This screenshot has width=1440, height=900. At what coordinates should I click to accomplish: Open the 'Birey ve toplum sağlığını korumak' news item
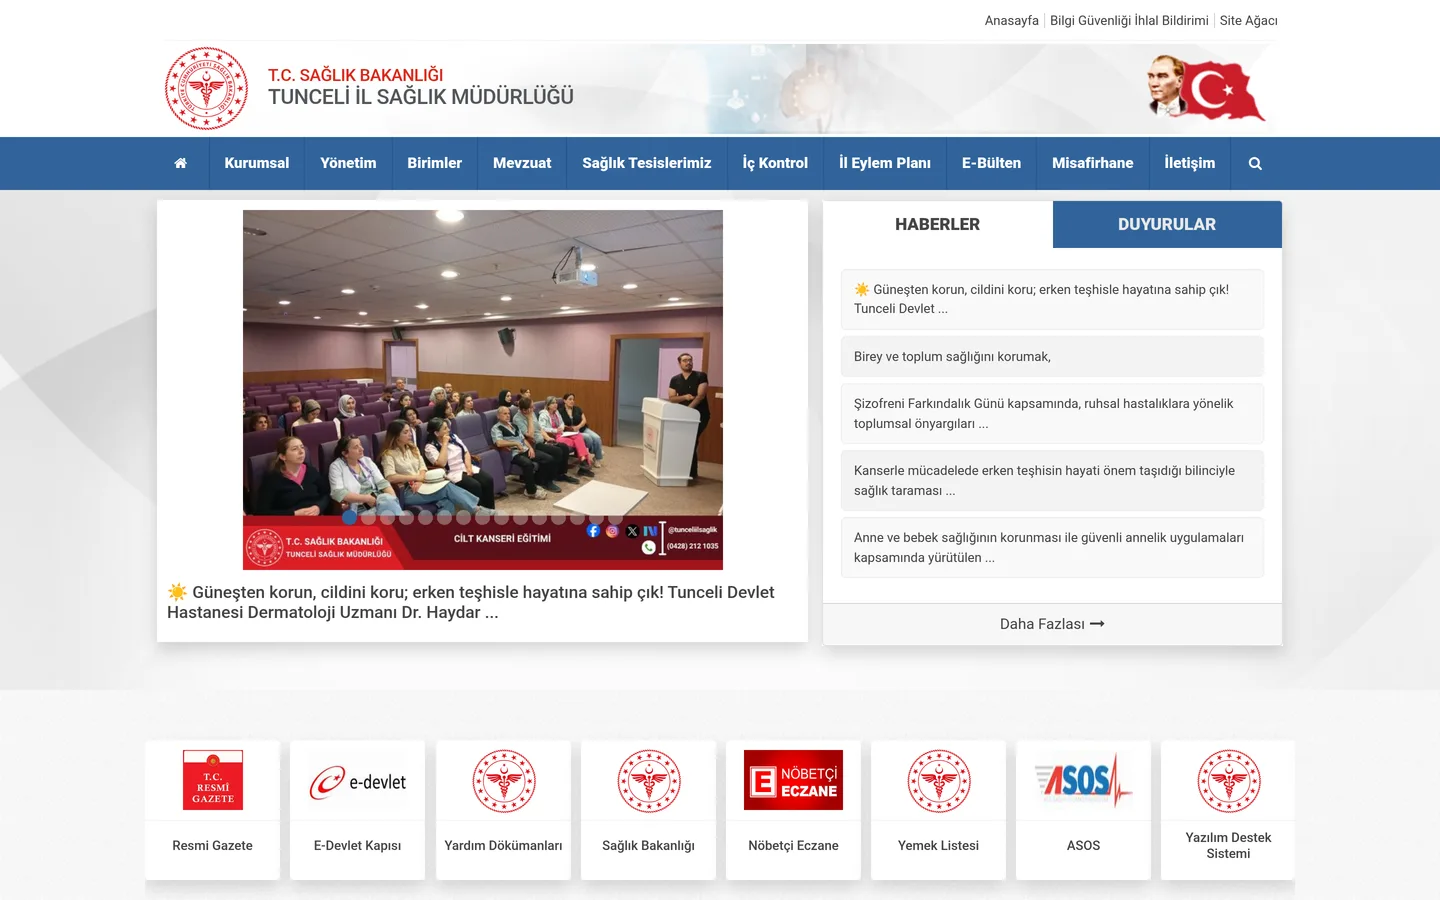[x=1052, y=357]
